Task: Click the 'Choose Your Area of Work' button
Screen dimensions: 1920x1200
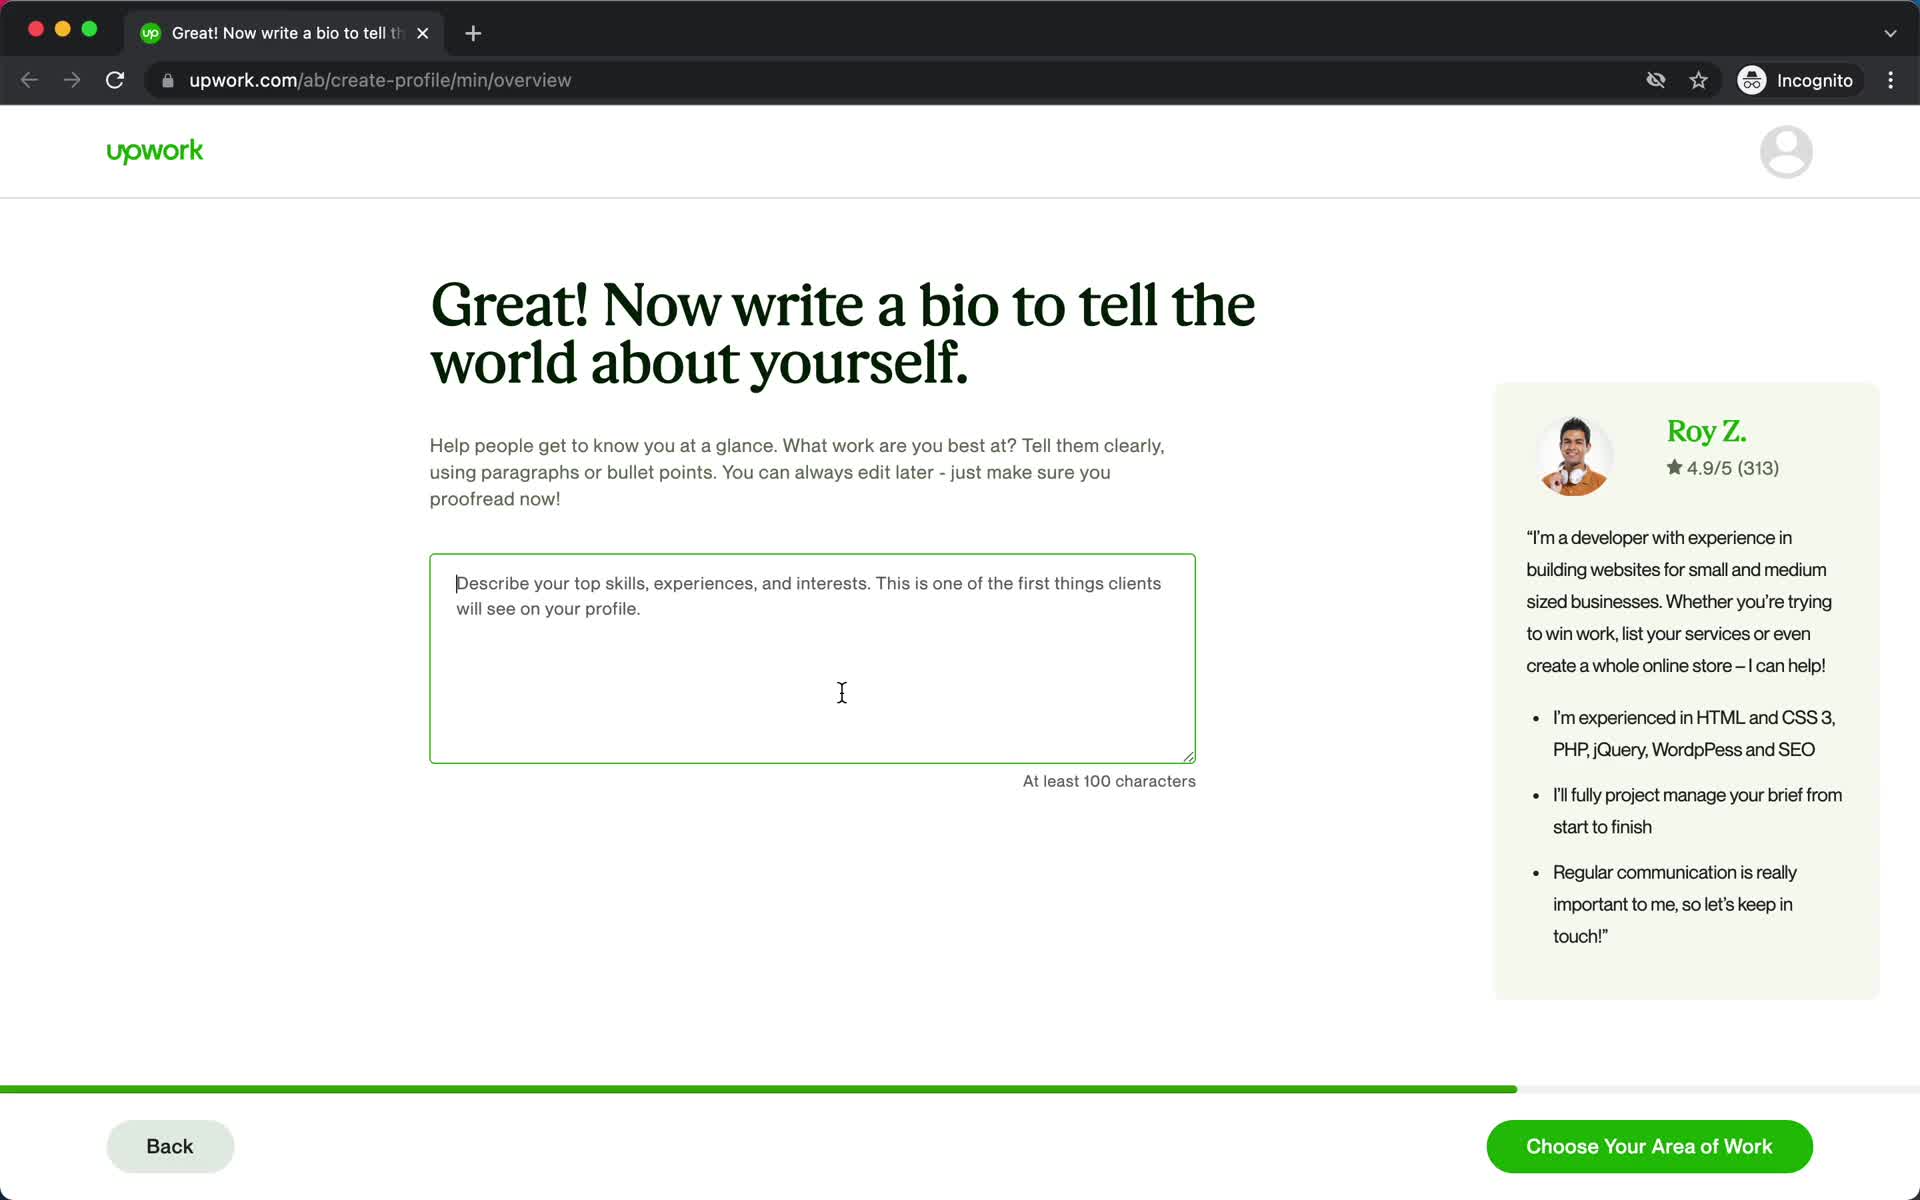Action: point(1649,1146)
